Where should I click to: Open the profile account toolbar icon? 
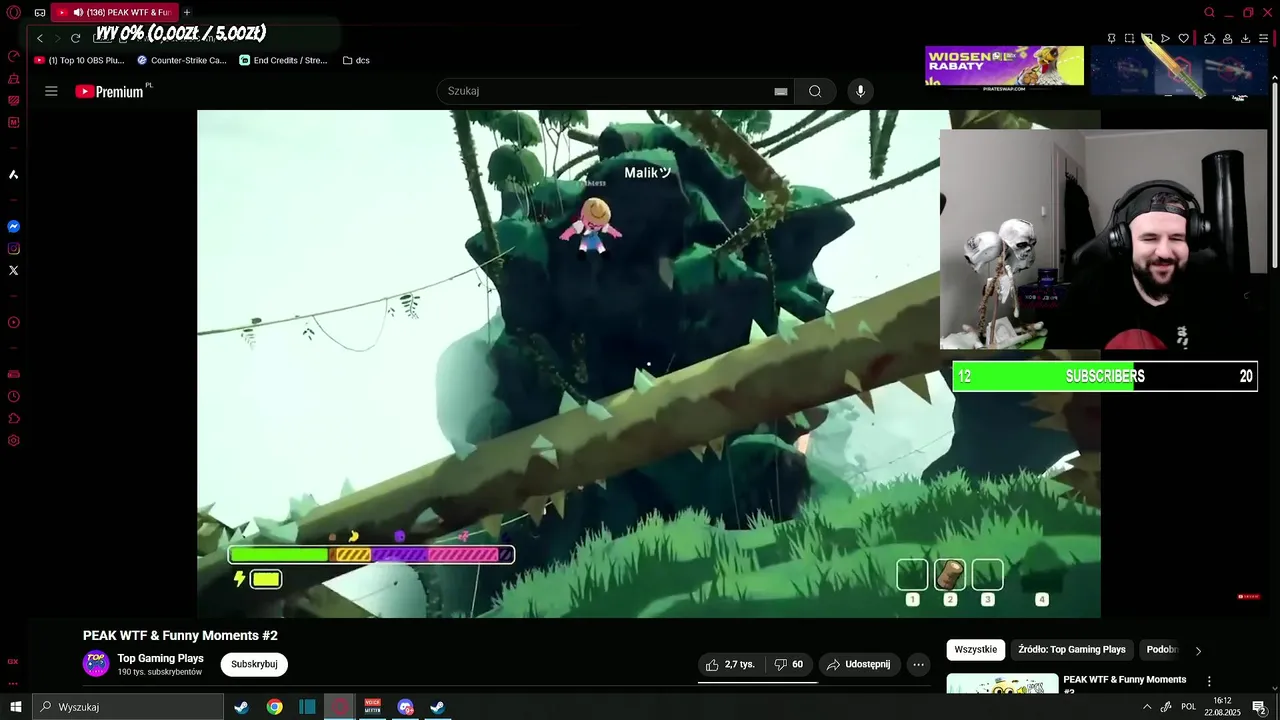pyautogui.click(x=1227, y=38)
